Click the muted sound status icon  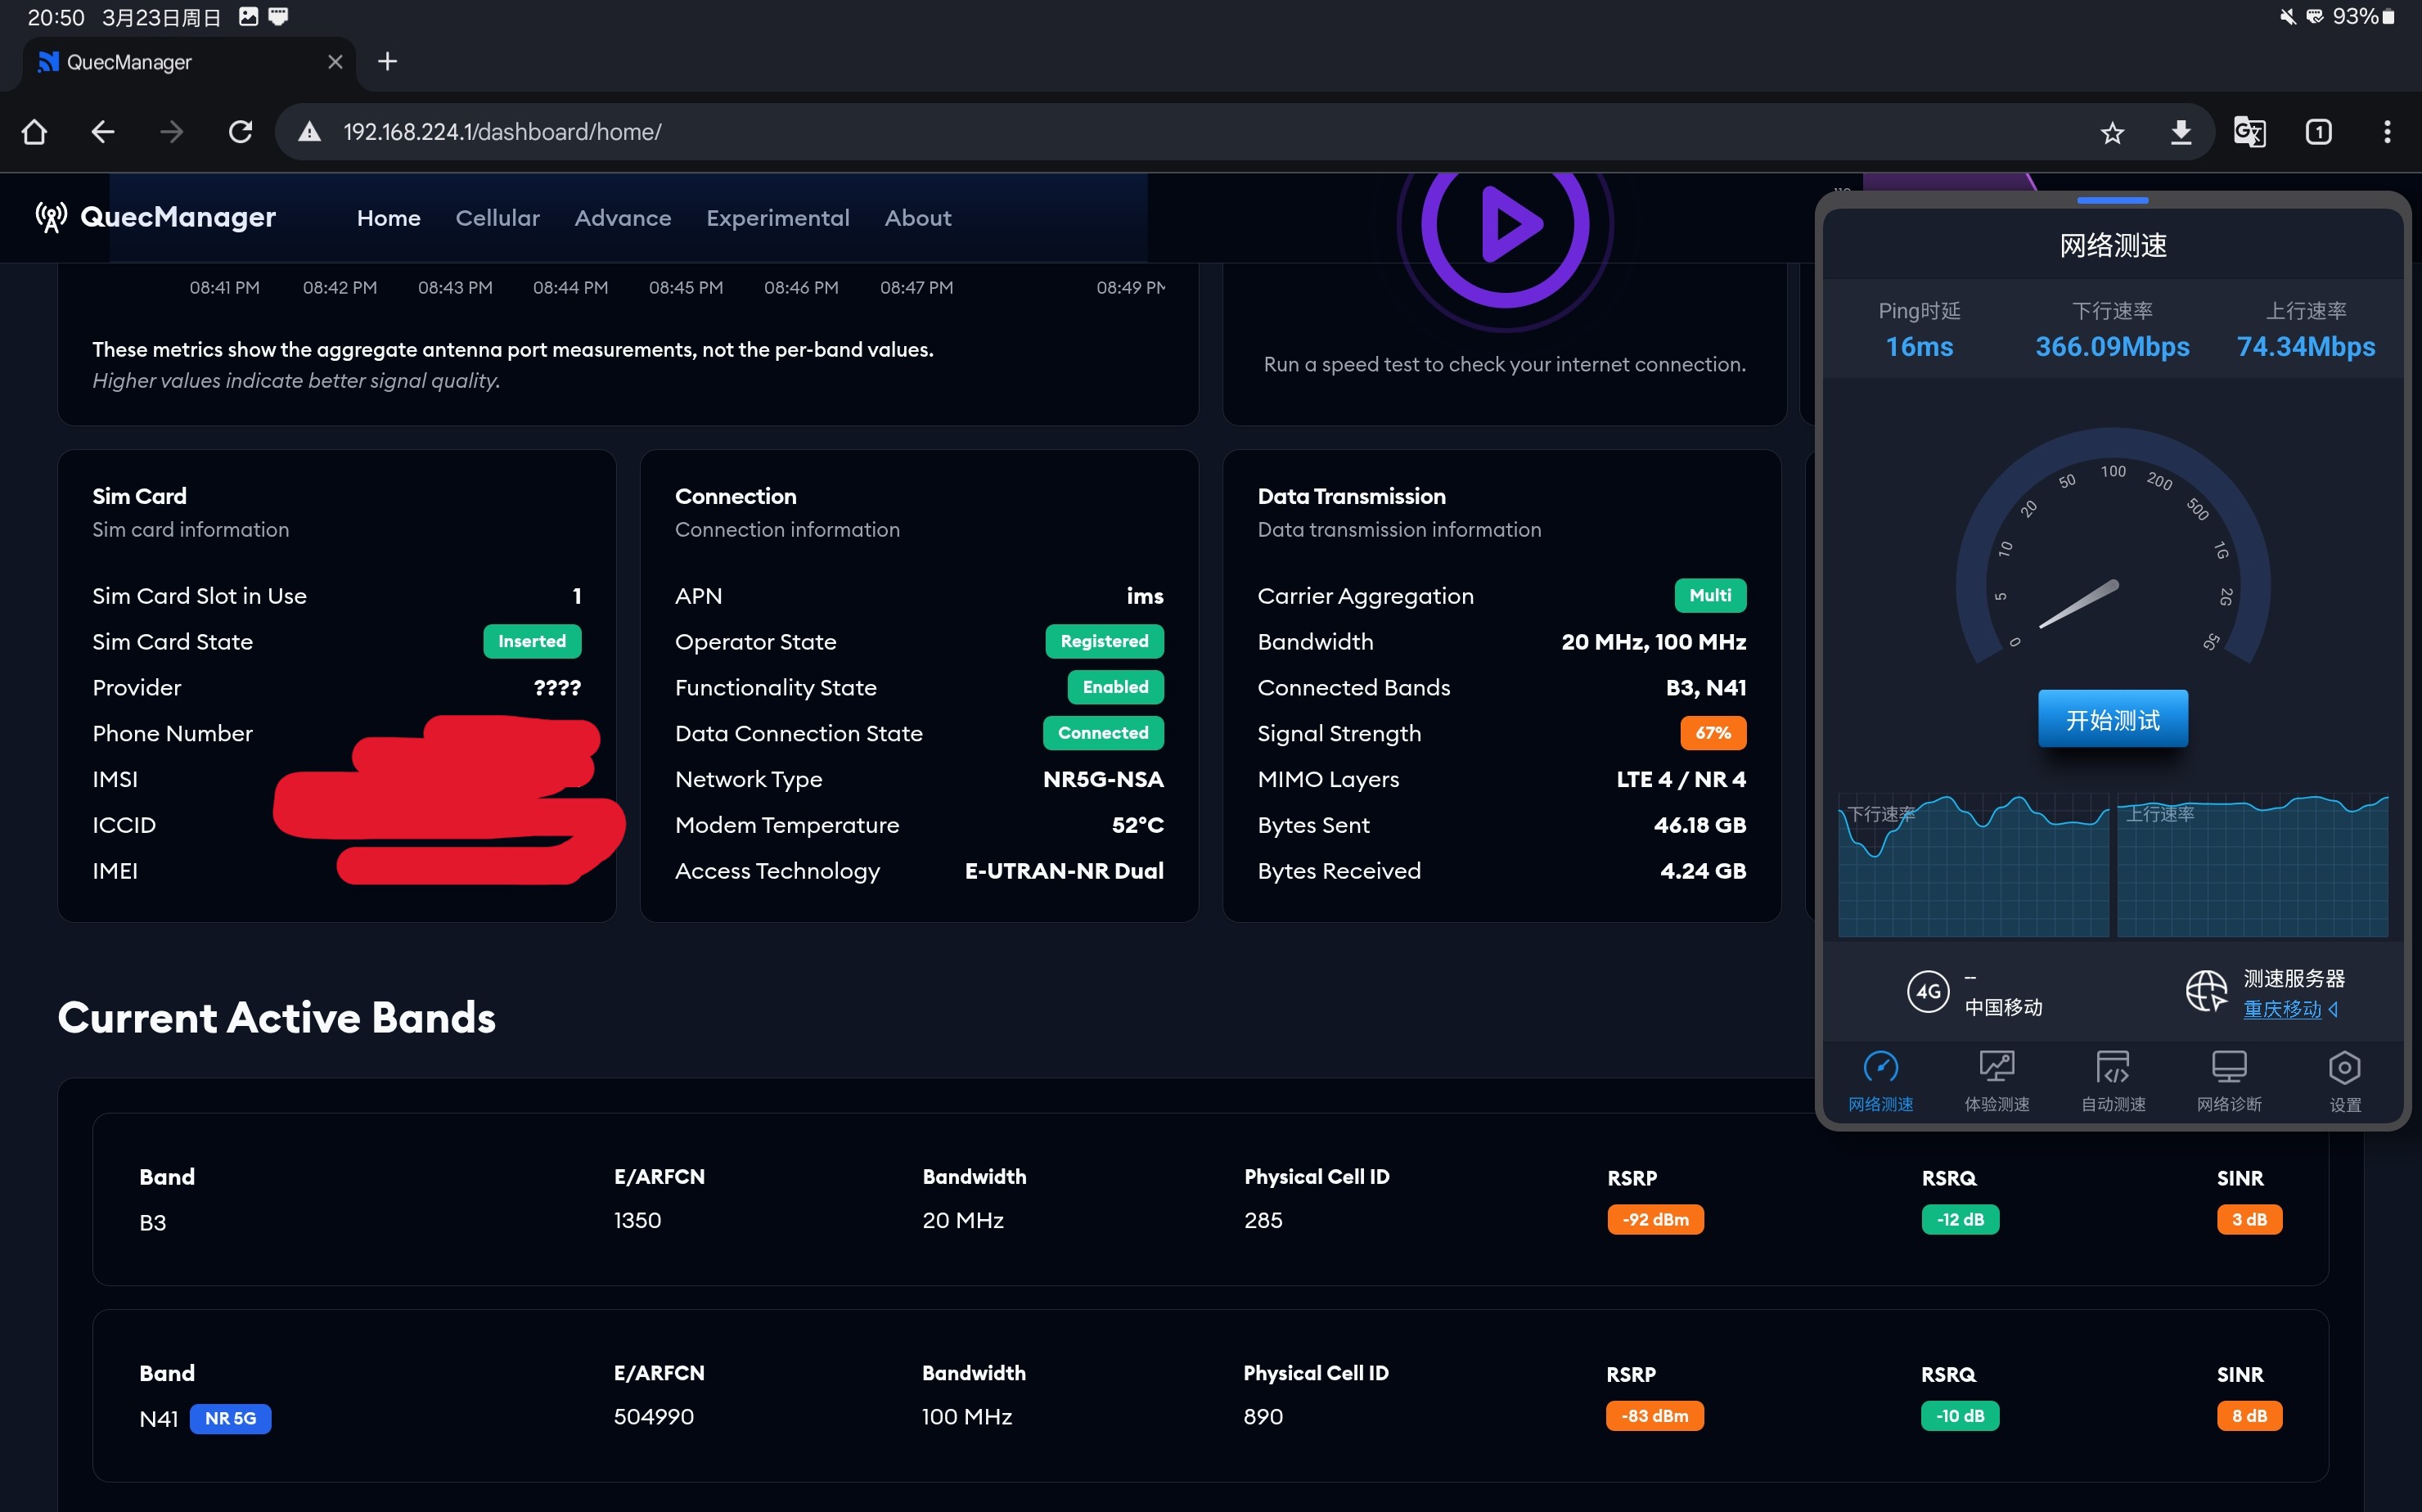(x=2287, y=17)
